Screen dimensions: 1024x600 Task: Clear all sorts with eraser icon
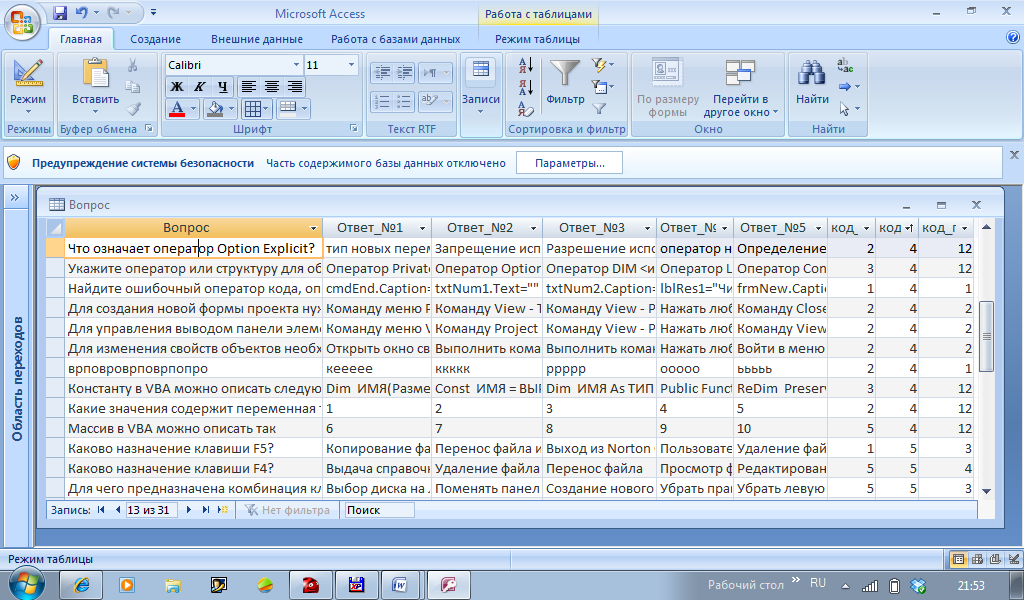(526, 109)
